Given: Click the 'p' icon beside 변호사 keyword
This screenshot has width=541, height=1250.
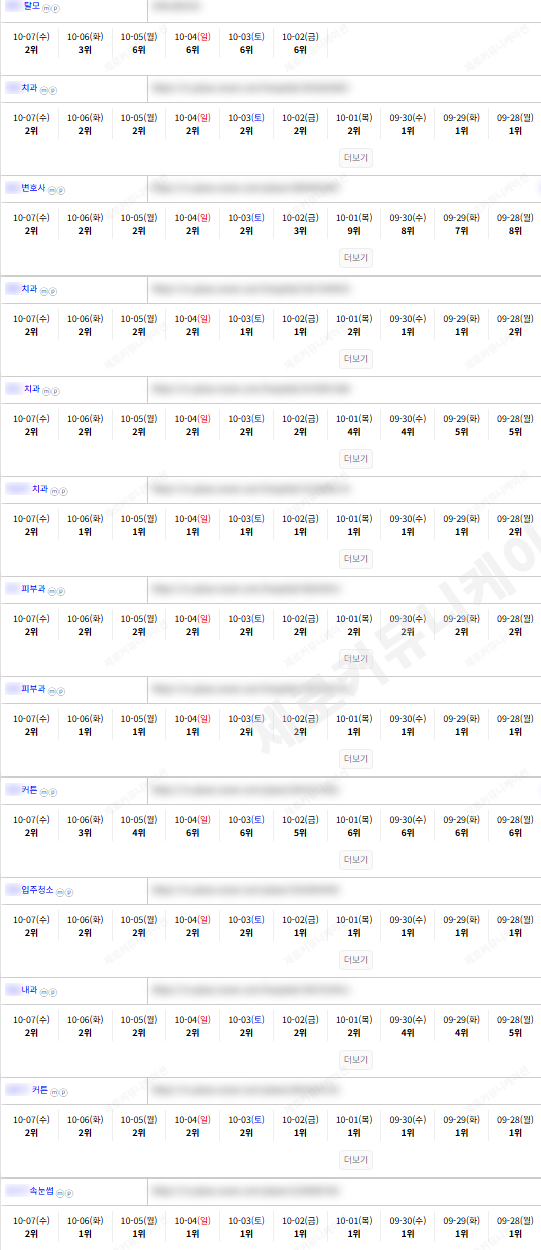Looking at the screenshot, I should pos(61,190).
